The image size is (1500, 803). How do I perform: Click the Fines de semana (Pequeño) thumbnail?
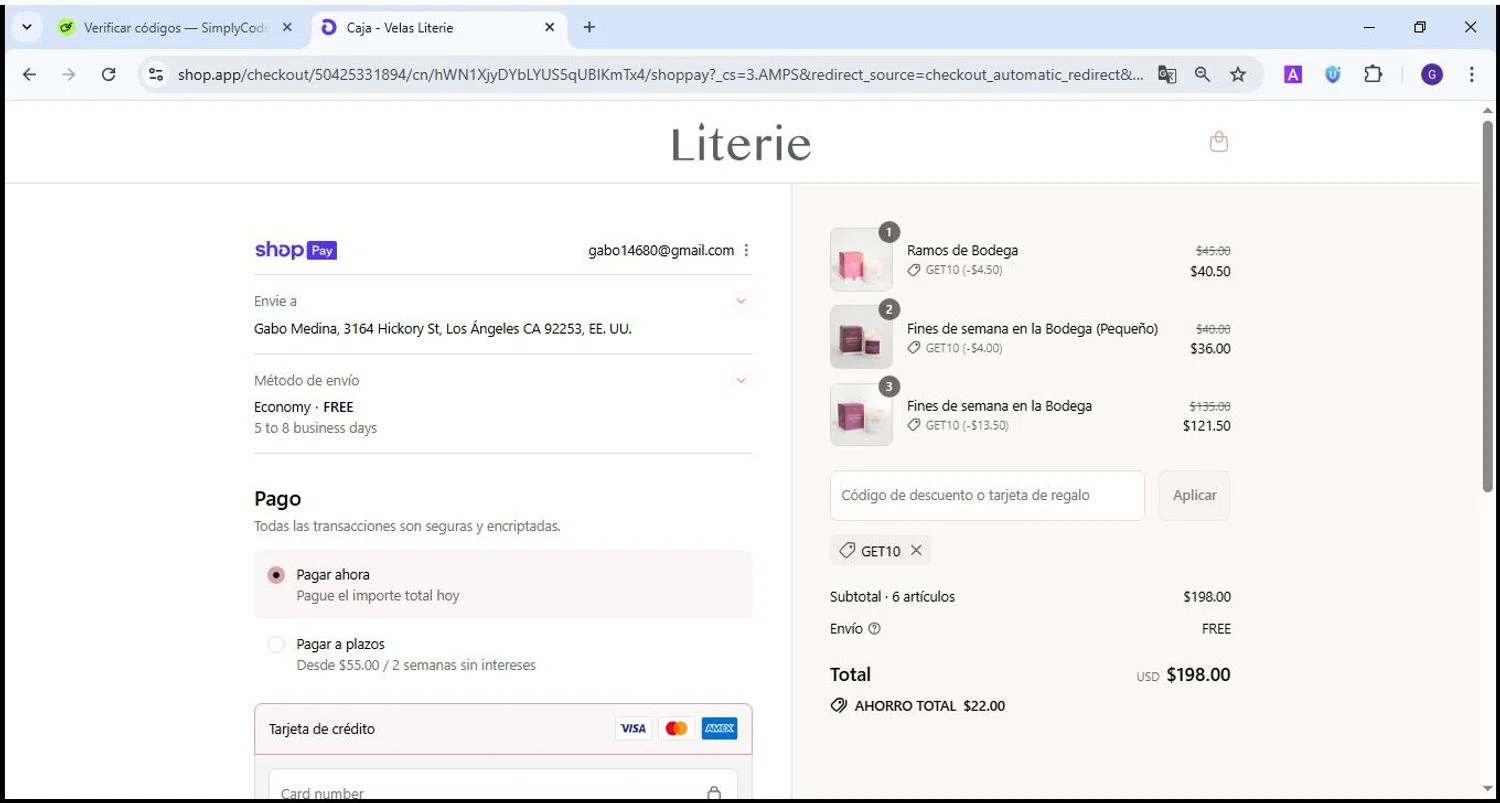point(861,337)
